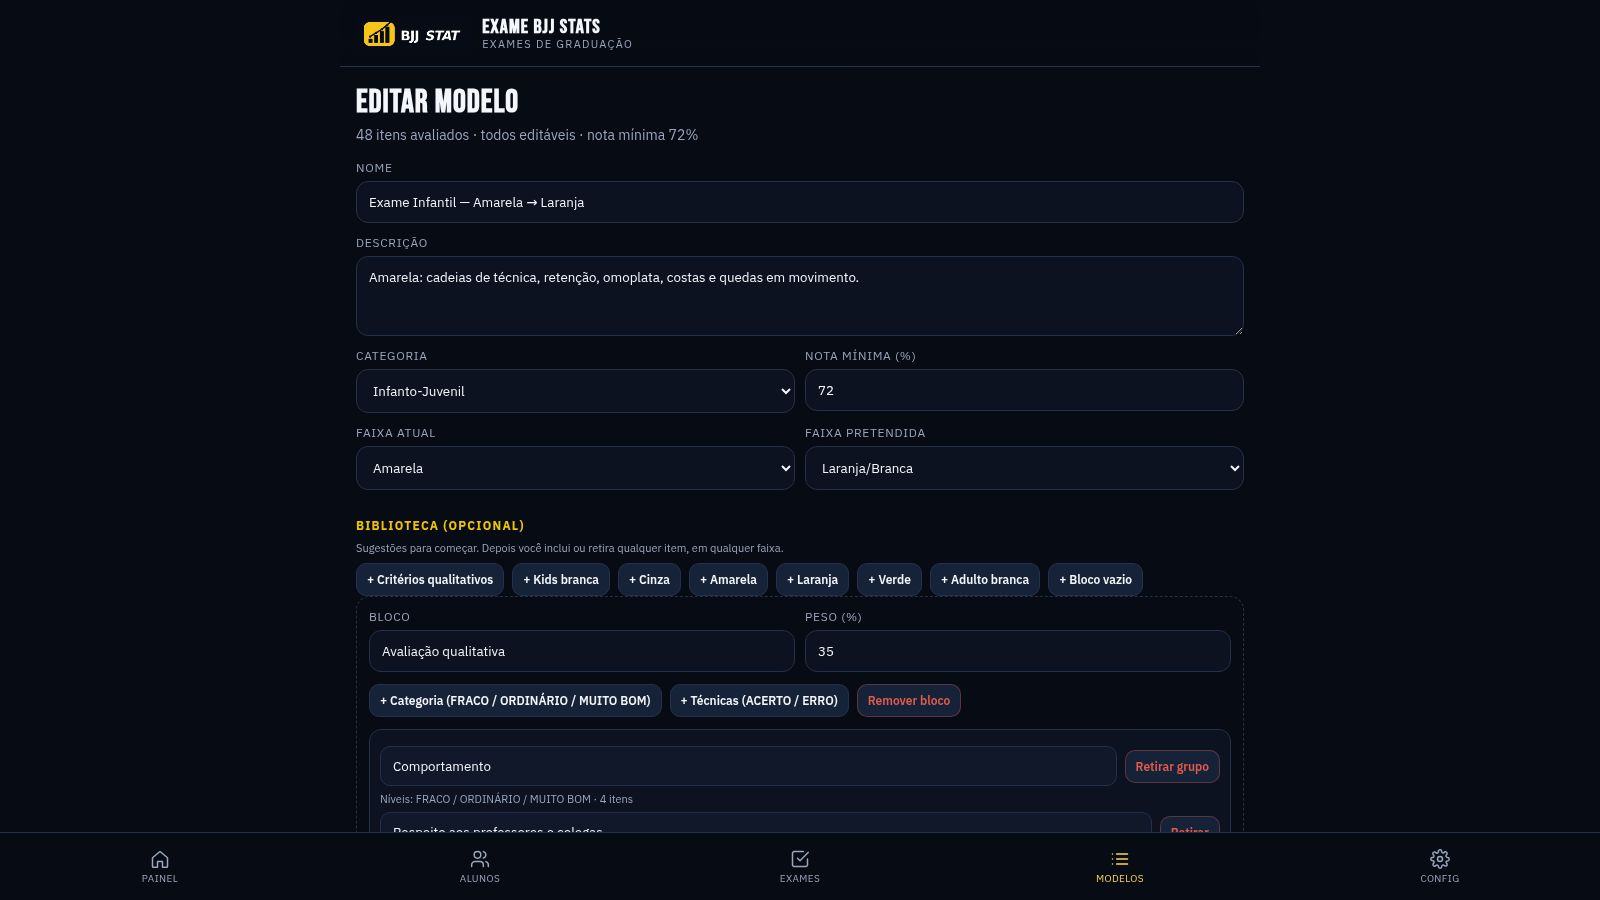This screenshot has width=1600, height=900.
Task: Edit the Nota Mínima value 72
Action: coord(1024,390)
